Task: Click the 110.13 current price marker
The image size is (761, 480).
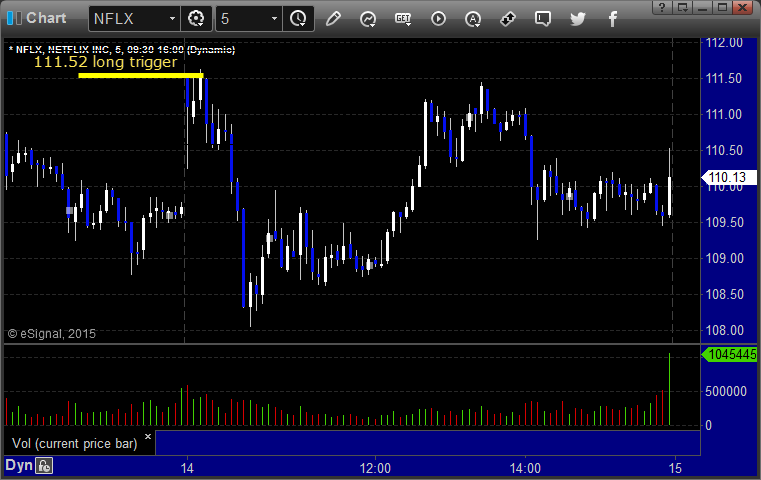Action: tap(729, 178)
